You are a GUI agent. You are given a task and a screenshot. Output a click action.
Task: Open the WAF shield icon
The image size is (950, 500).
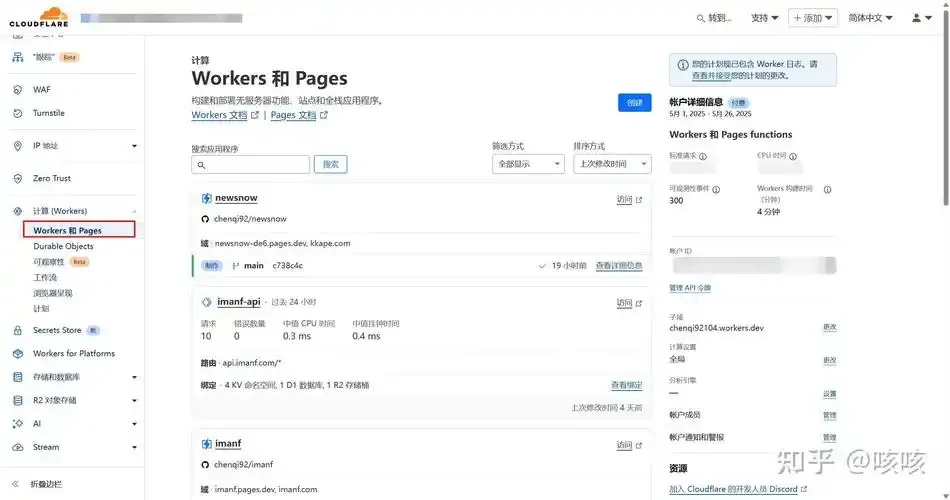pos(18,90)
